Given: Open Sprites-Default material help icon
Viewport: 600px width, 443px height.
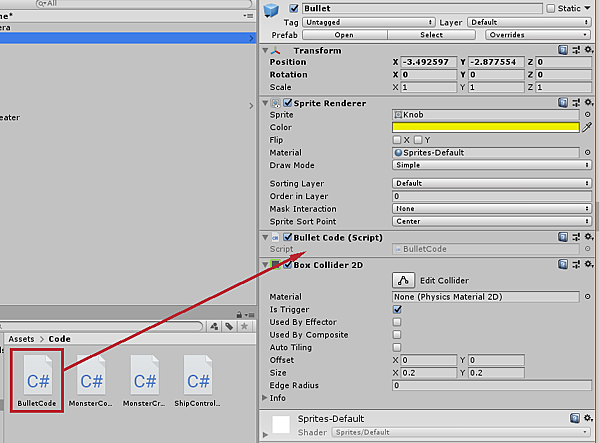Looking at the screenshot, I should pos(575,418).
